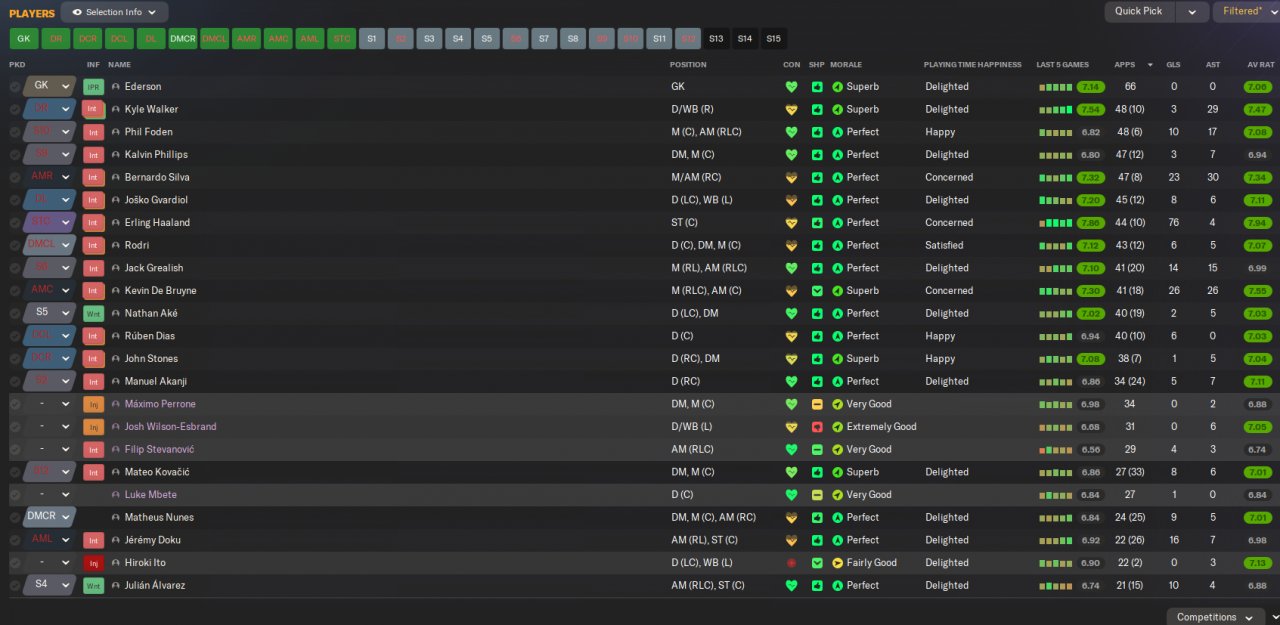The image size is (1280, 625).
Task: Click Kyle Walker's yellow condition heart
Action: pyautogui.click(x=791, y=109)
